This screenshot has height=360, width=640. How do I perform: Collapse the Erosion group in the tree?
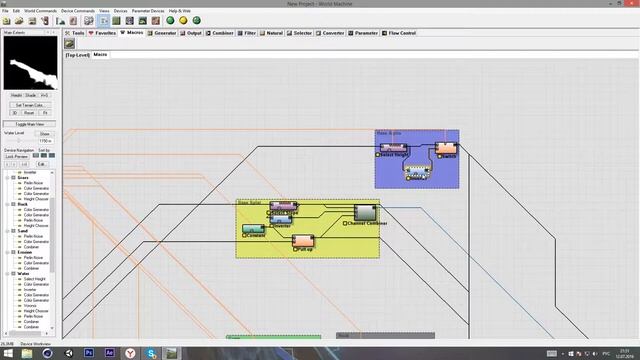click(x=7, y=252)
